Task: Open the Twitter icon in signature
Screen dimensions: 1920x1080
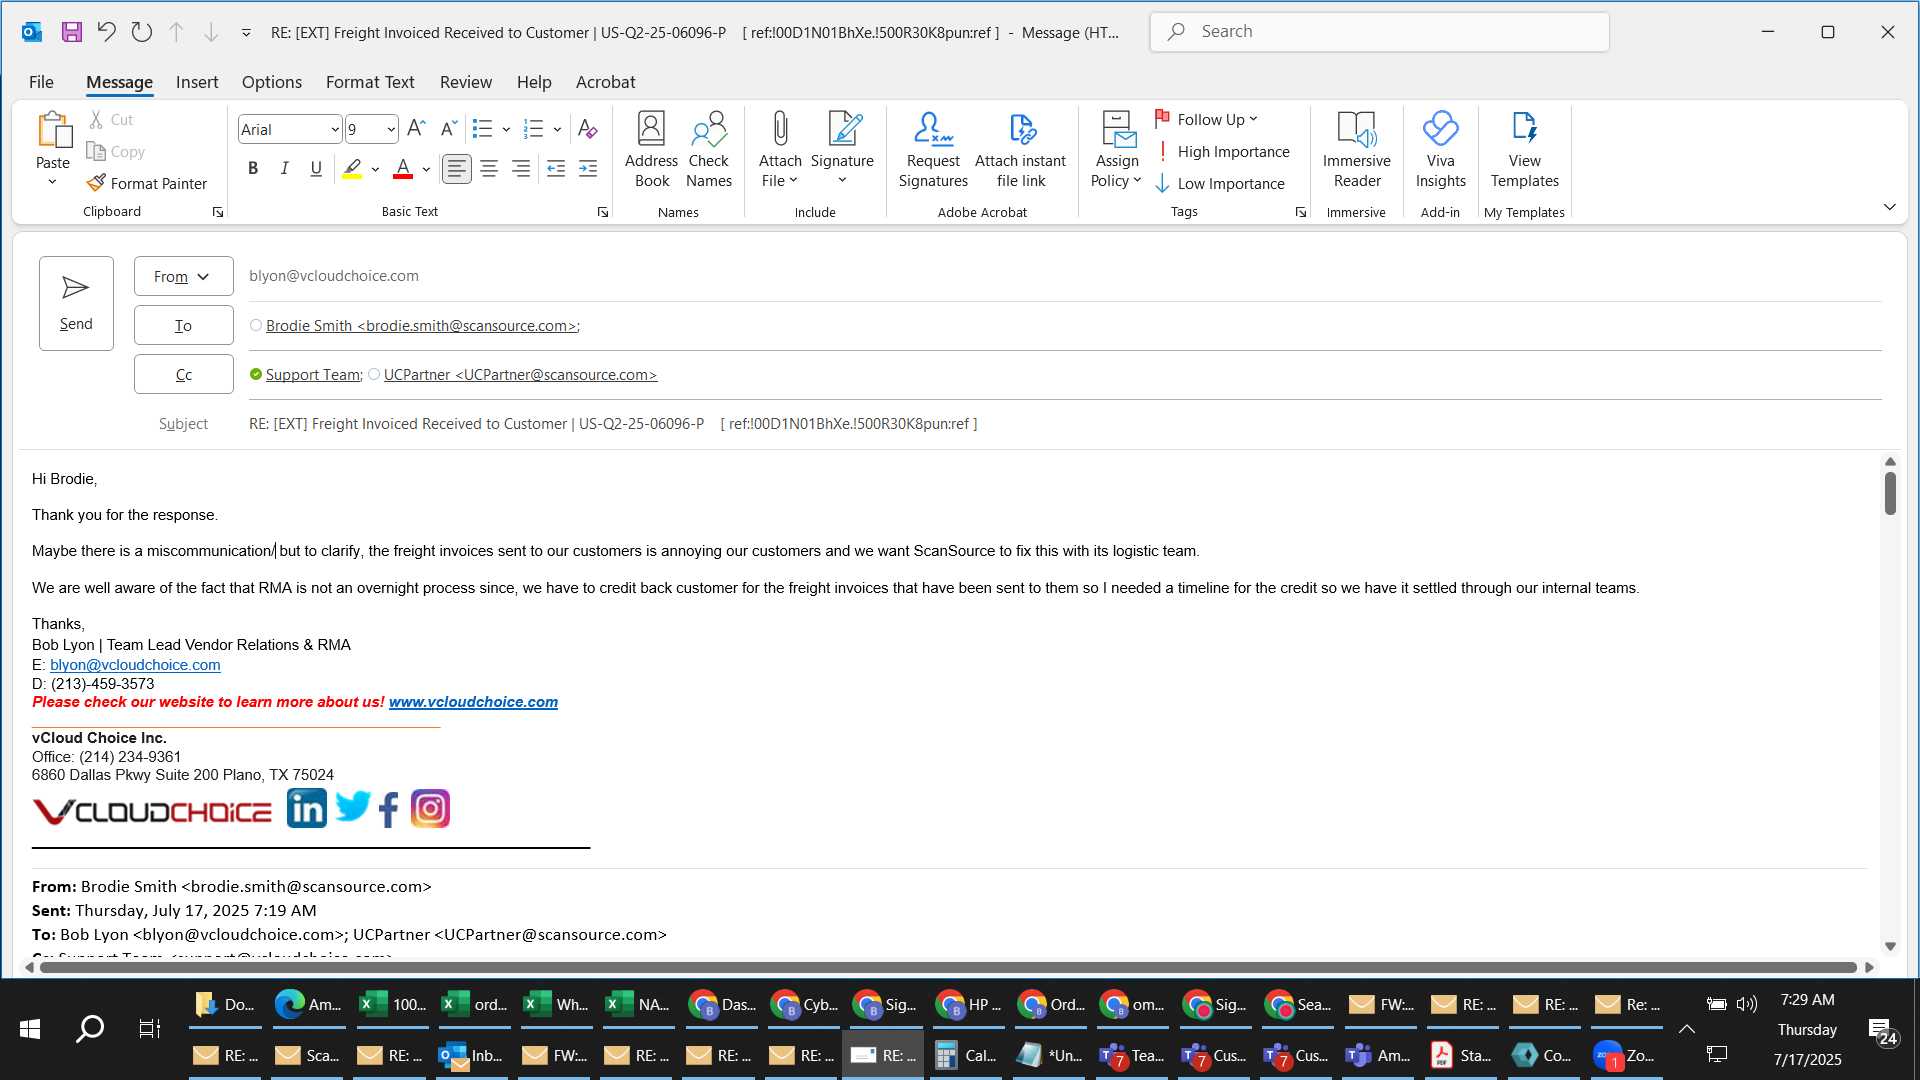Action: [352, 807]
